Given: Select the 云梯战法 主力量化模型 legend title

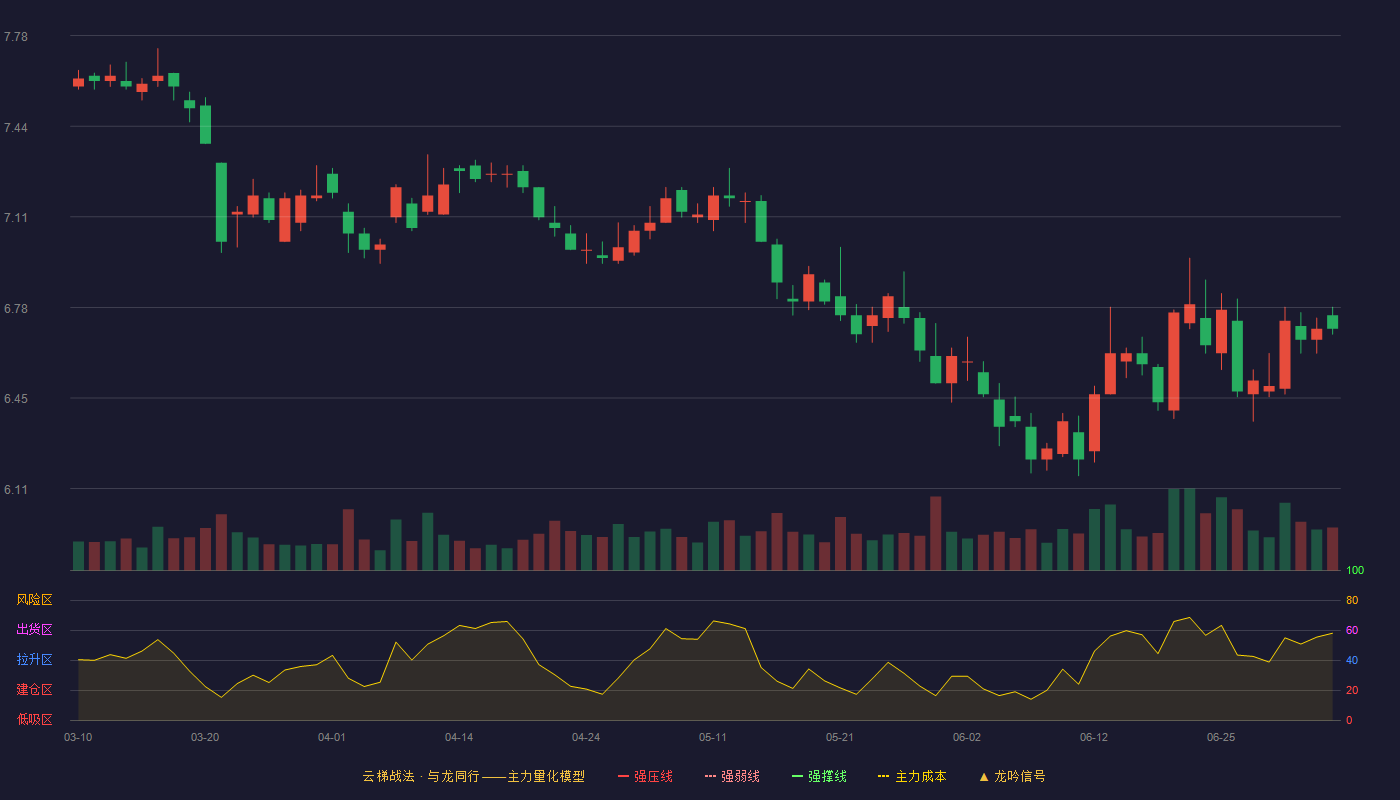Looking at the screenshot, I should pyautogui.click(x=474, y=776).
